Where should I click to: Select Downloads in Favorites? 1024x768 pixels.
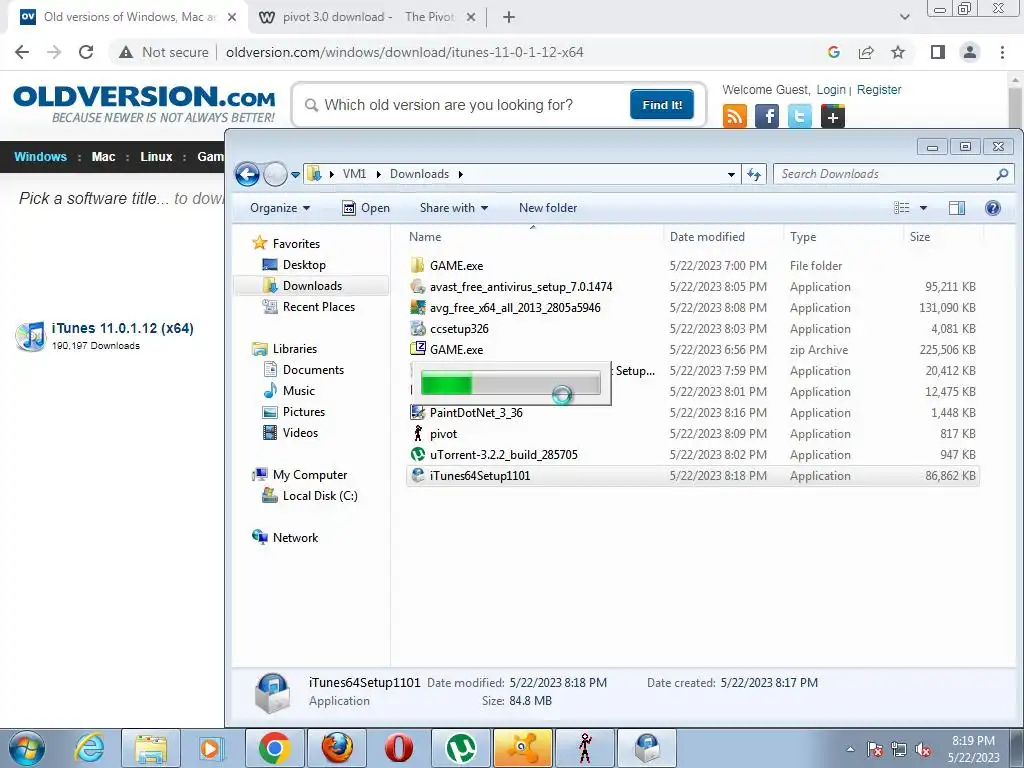coord(312,285)
